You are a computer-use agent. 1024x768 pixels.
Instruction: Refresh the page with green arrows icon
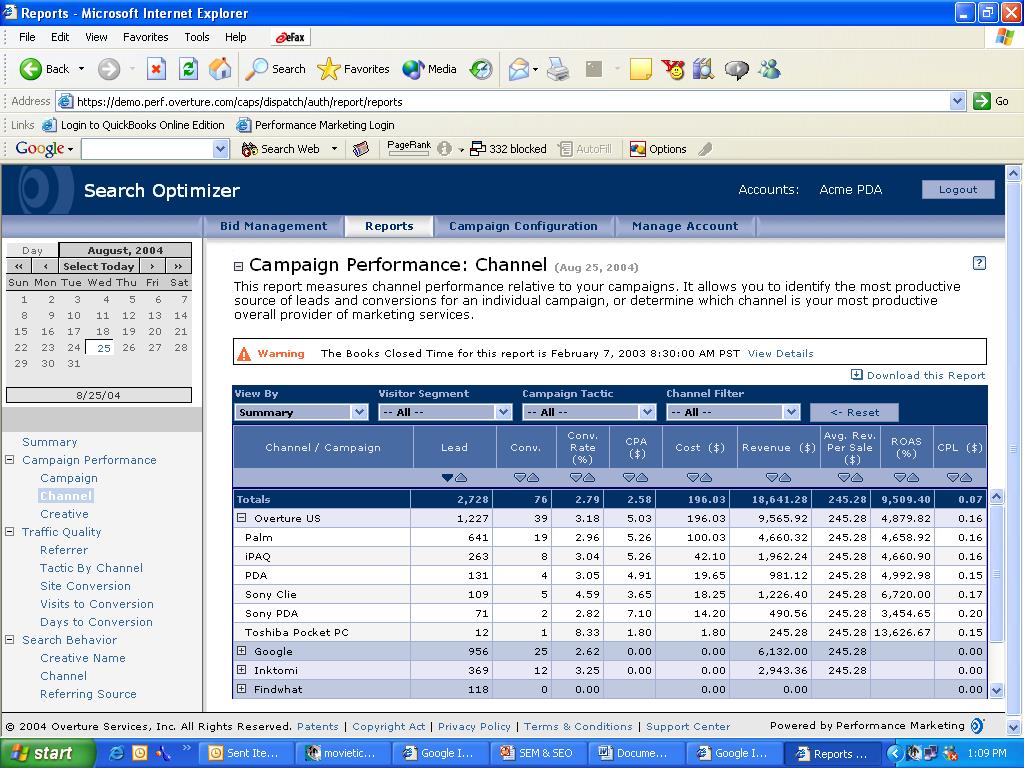(188, 69)
